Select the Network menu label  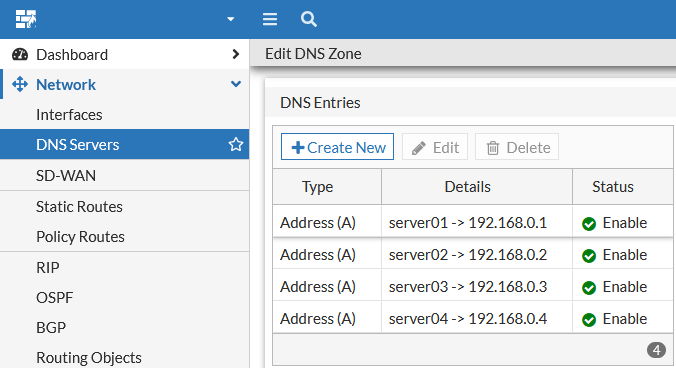66,85
